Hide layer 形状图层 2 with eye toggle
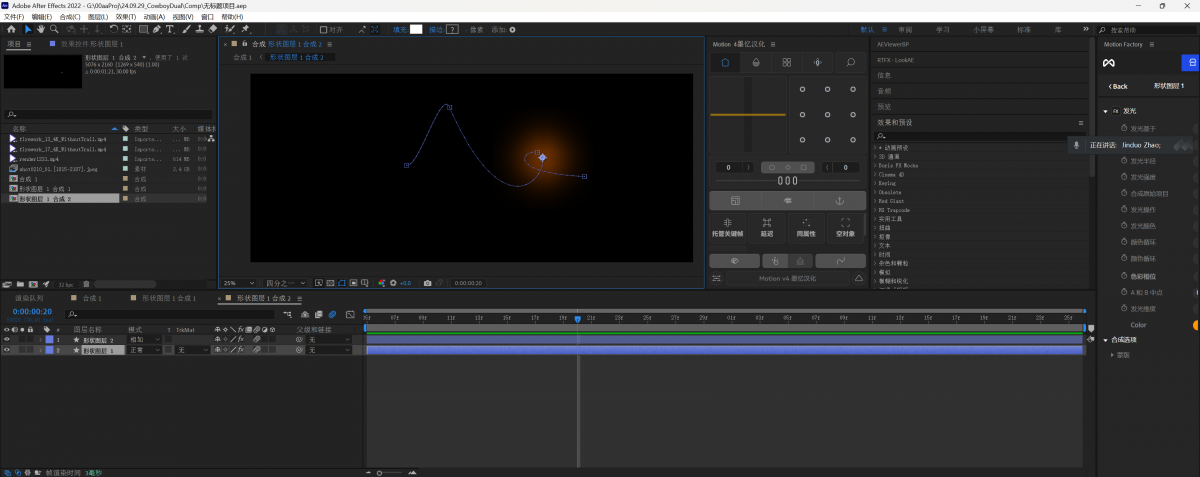The width and height of the screenshot is (1200, 477). [x=6, y=340]
